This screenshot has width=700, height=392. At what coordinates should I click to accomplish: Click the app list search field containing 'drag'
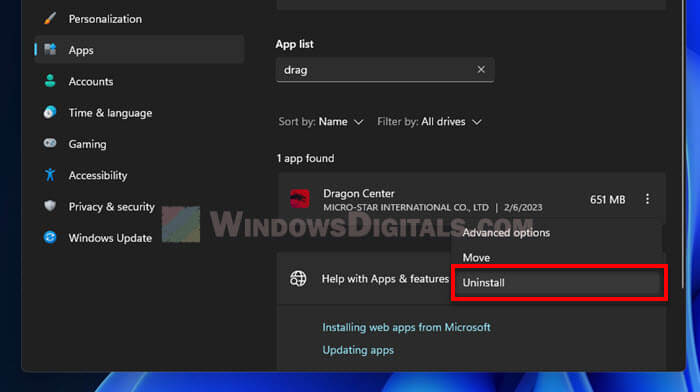tap(385, 70)
